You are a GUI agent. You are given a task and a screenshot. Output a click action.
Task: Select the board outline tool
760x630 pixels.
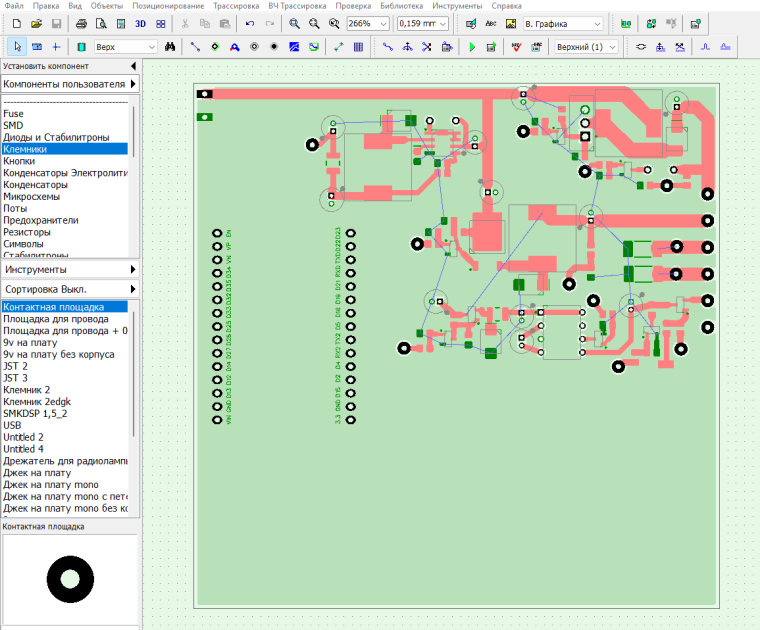[x=314, y=47]
